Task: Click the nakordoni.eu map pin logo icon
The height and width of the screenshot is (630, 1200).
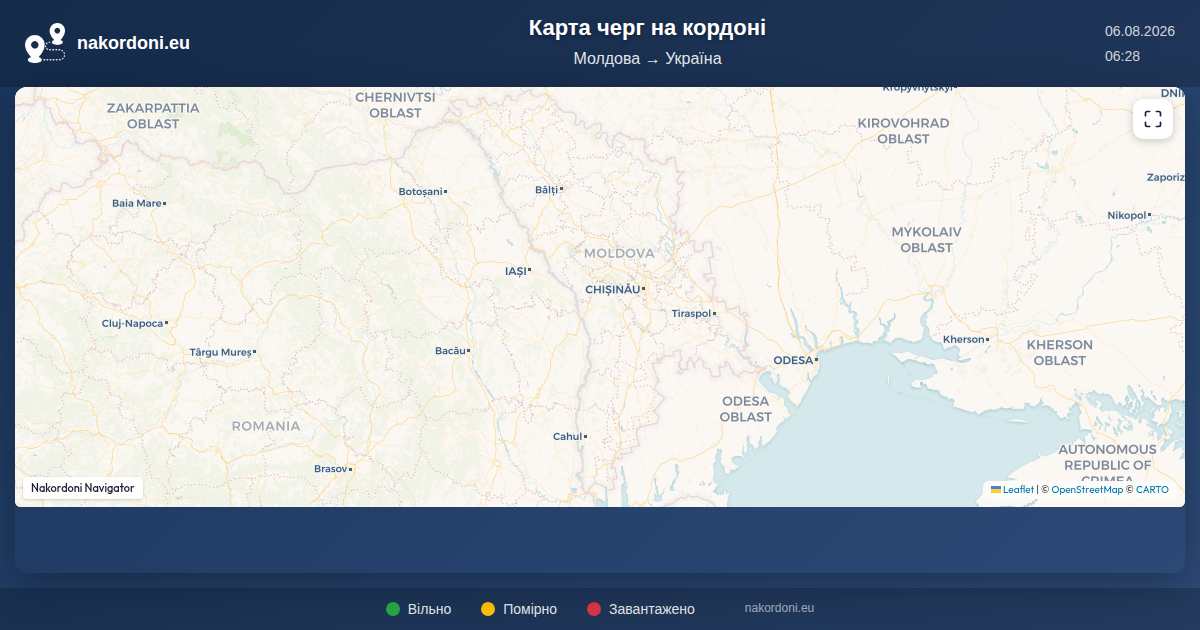Action: (x=45, y=43)
